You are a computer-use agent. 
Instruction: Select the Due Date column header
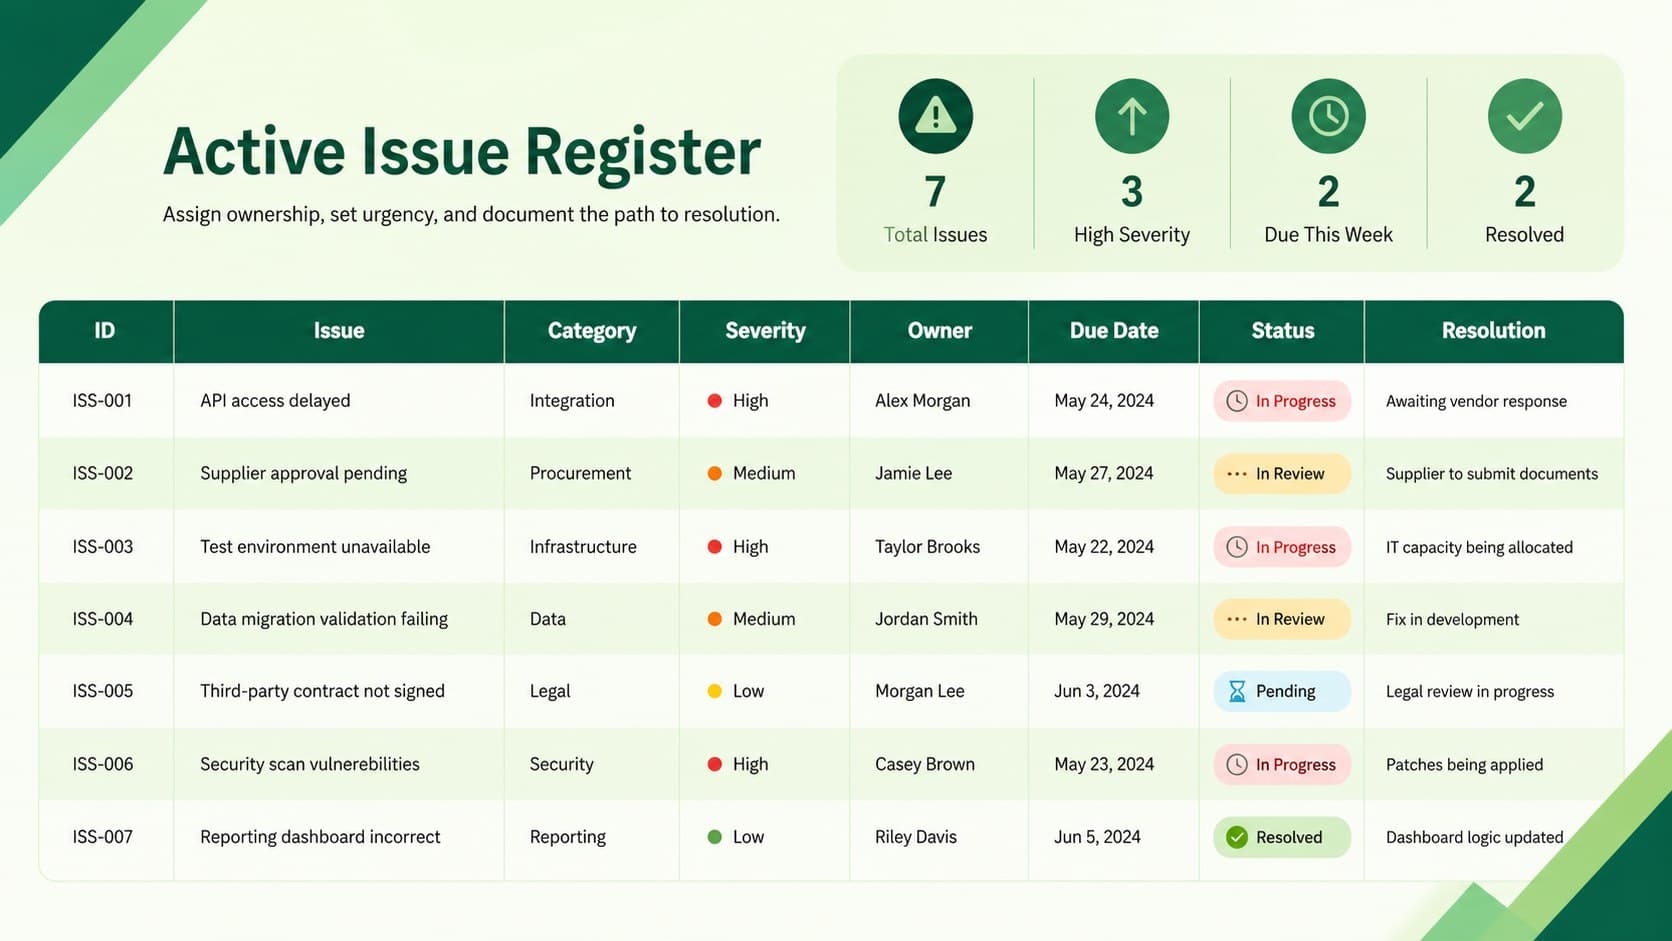(x=1114, y=331)
